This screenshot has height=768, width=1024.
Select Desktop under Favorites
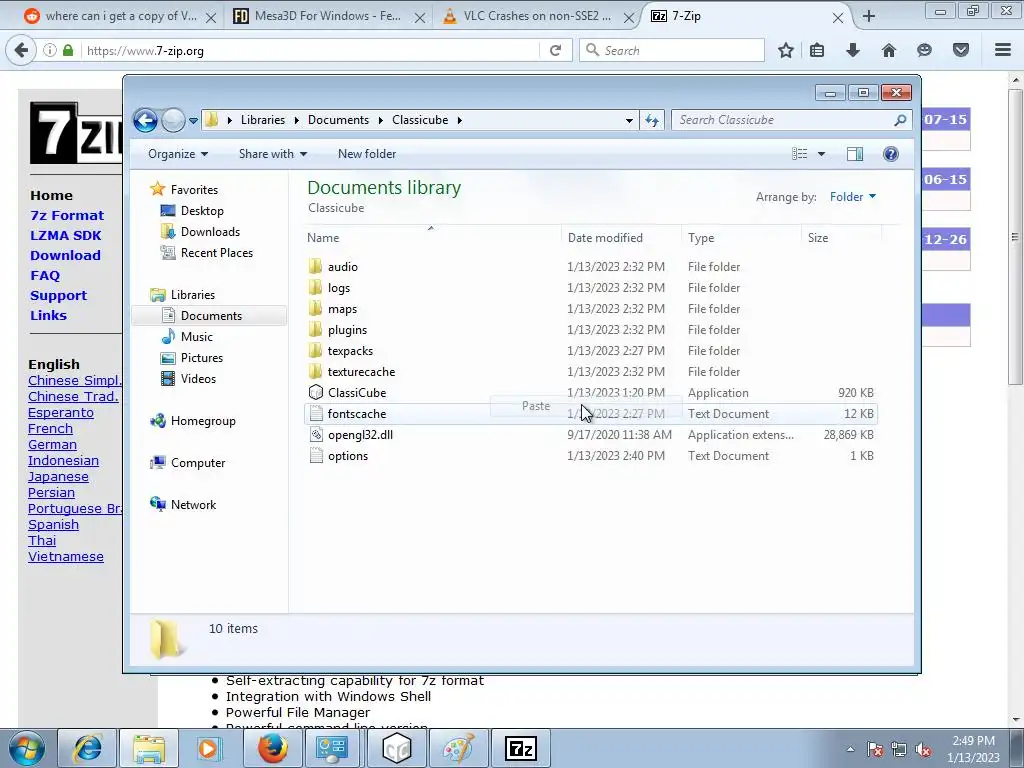(x=202, y=211)
